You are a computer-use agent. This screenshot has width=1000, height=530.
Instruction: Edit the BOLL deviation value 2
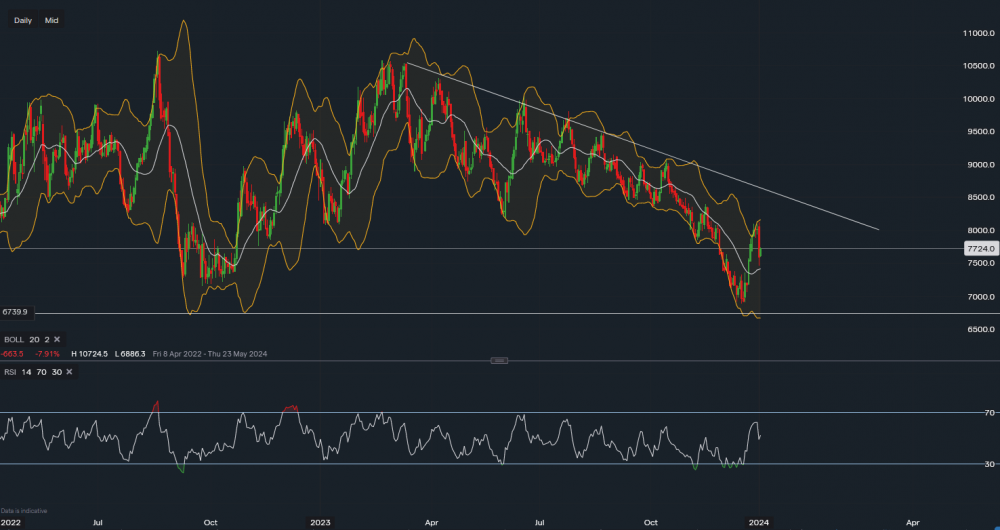tap(45, 340)
